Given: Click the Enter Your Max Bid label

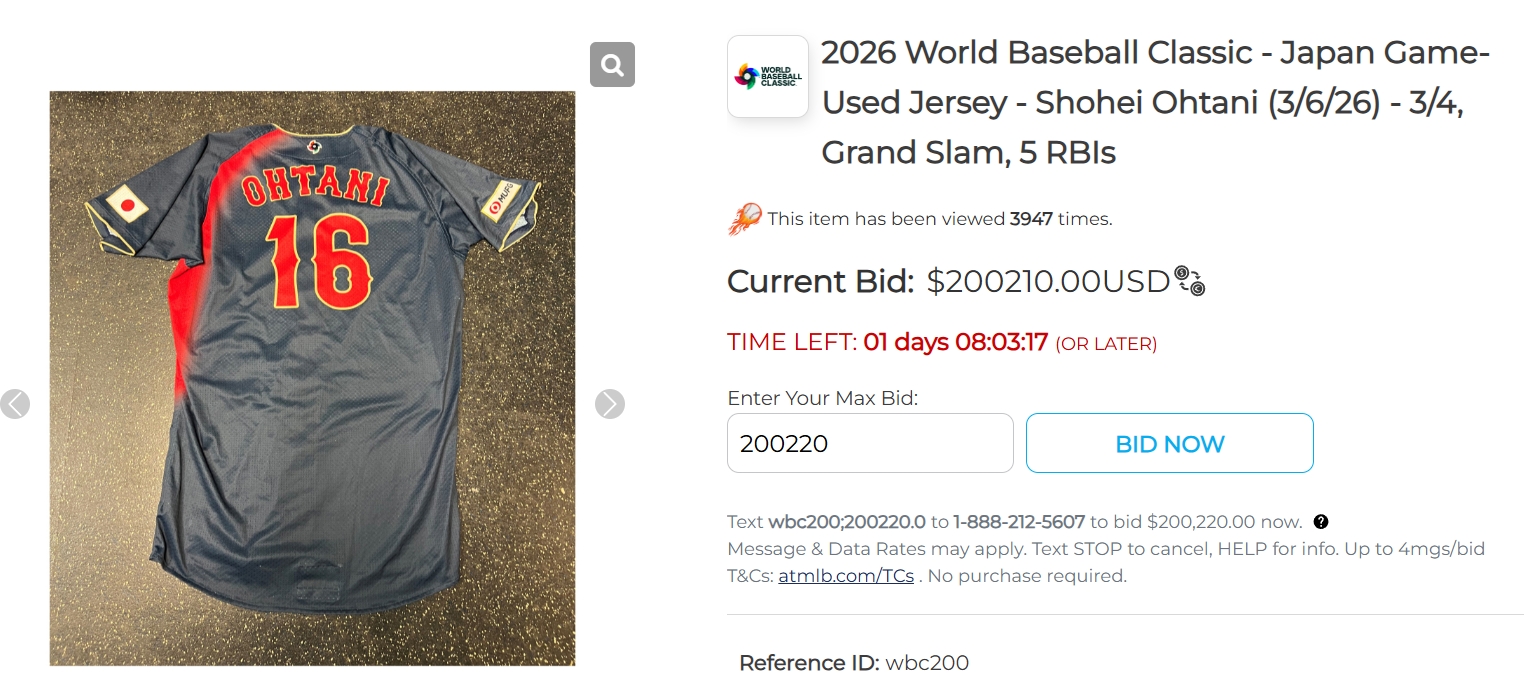Looking at the screenshot, I should [x=822, y=398].
